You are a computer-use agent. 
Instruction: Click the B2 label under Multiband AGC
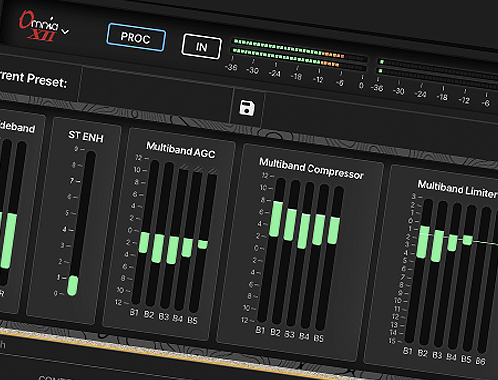tap(149, 315)
